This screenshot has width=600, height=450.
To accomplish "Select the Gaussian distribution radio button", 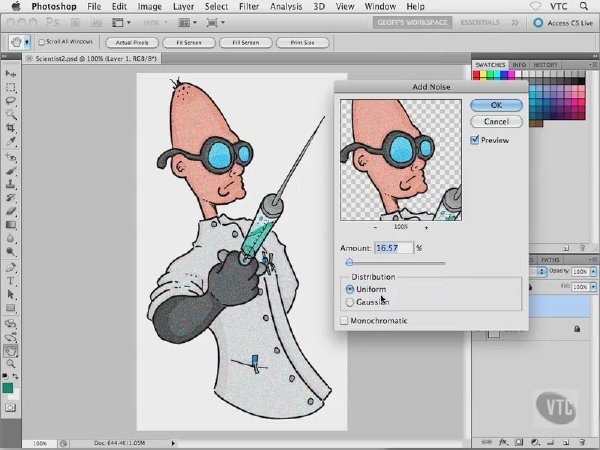I will click(350, 302).
